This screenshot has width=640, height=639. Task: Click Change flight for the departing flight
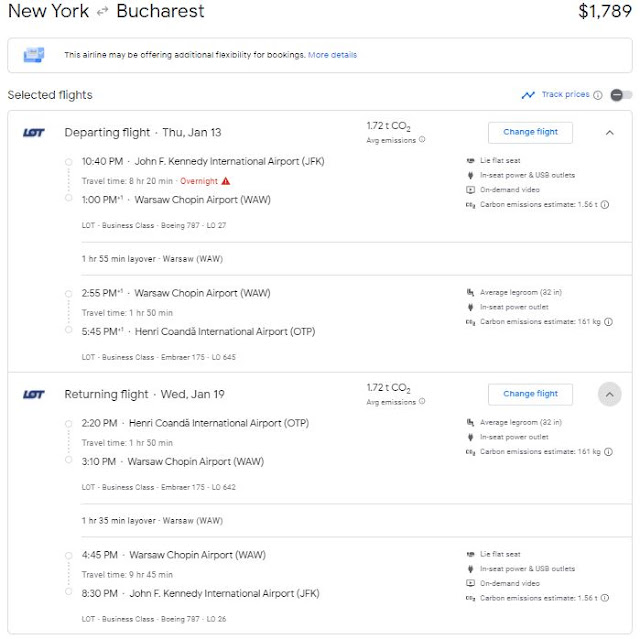pyautogui.click(x=530, y=132)
